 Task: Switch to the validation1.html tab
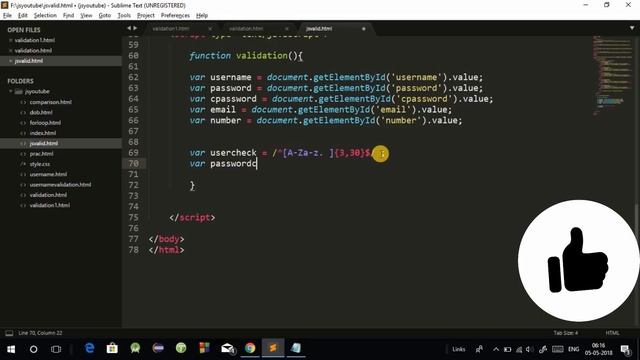pos(171,29)
